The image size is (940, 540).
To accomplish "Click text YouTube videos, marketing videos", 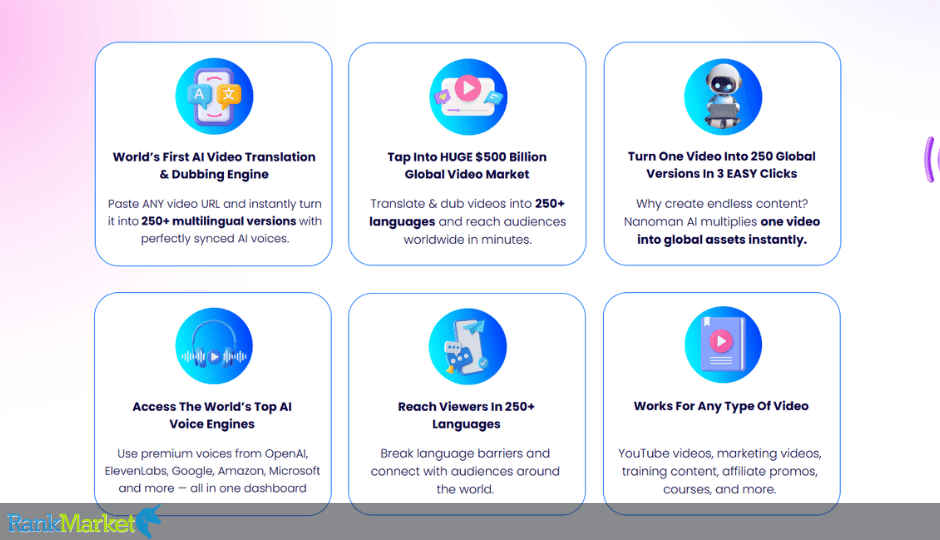I will (720, 454).
